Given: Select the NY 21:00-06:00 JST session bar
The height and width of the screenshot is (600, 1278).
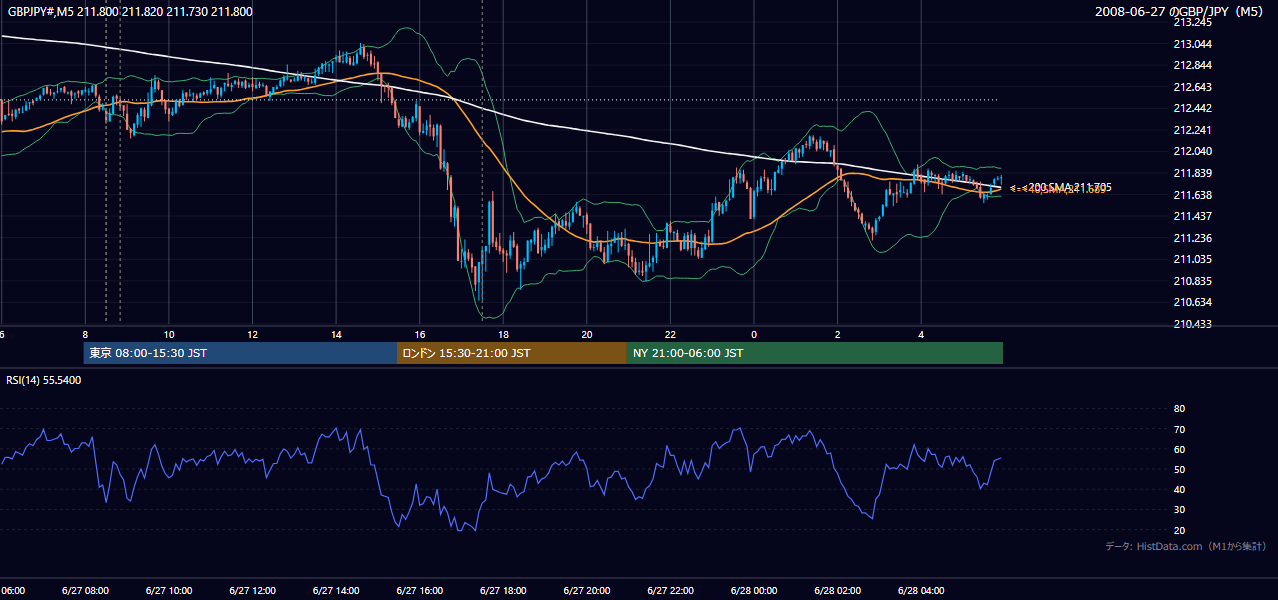Looking at the screenshot, I should [815, 353].
